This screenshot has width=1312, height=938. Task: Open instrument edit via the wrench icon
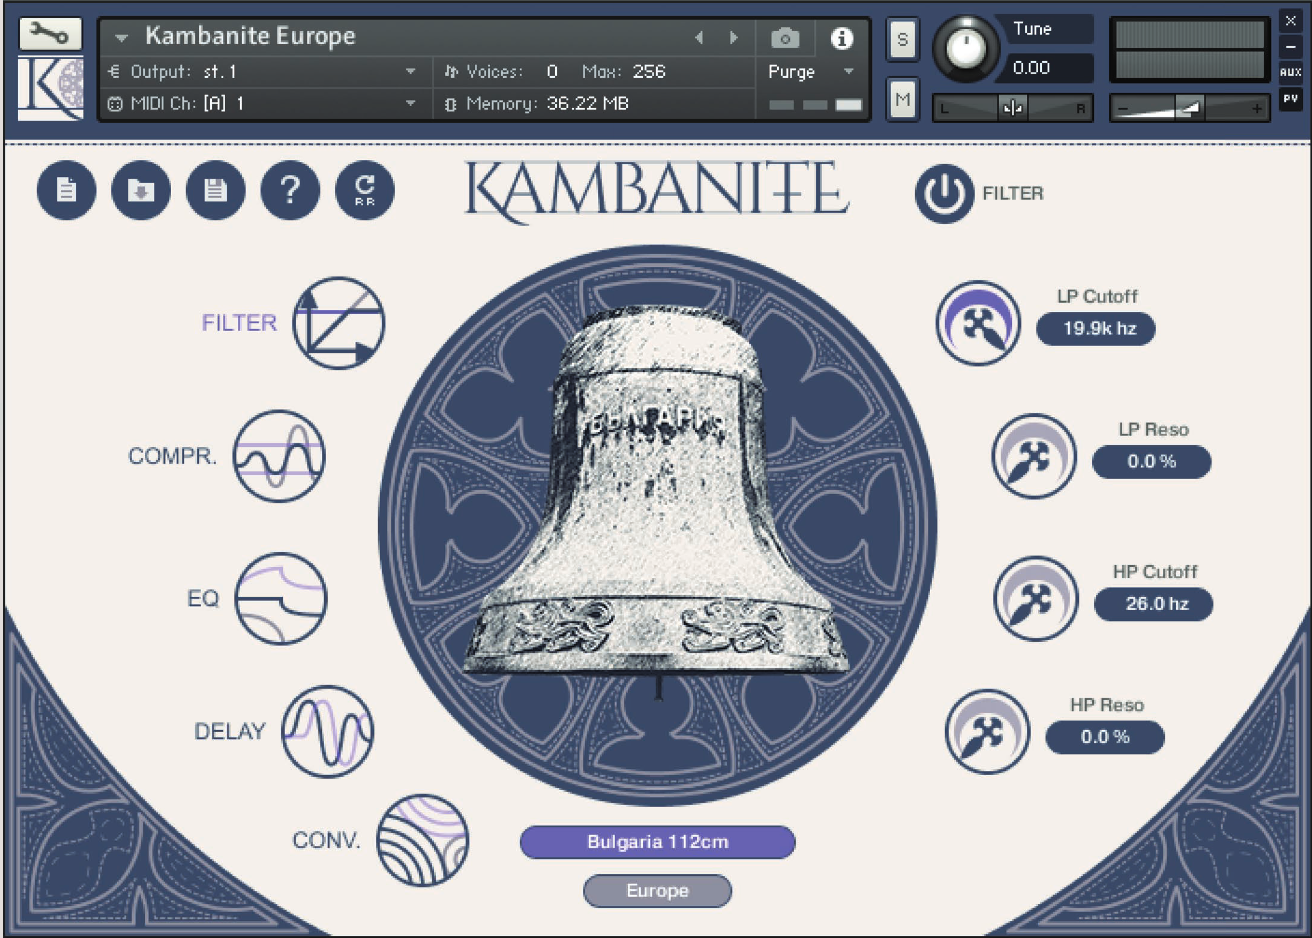click(x=49, y=33)
